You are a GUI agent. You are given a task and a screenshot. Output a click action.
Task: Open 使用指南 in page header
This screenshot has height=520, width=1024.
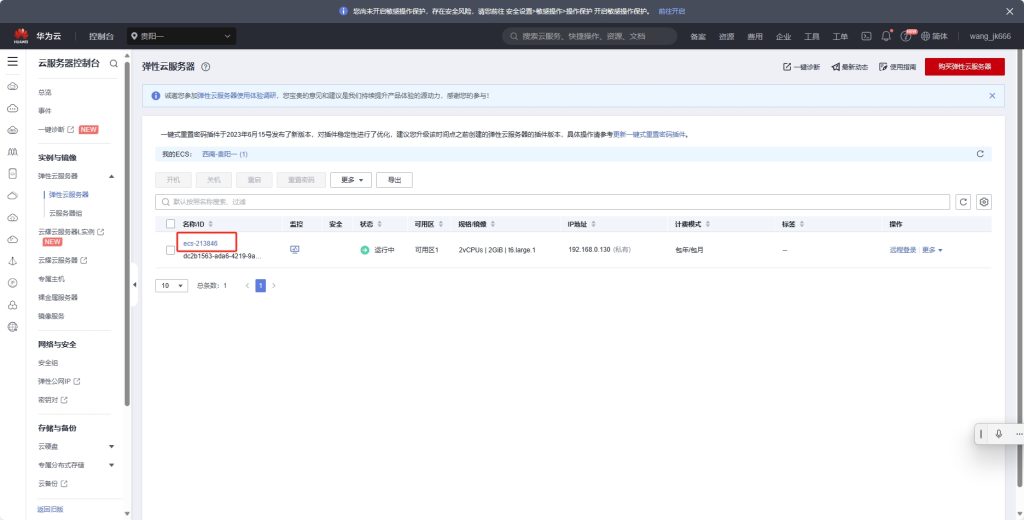point(897,67)
